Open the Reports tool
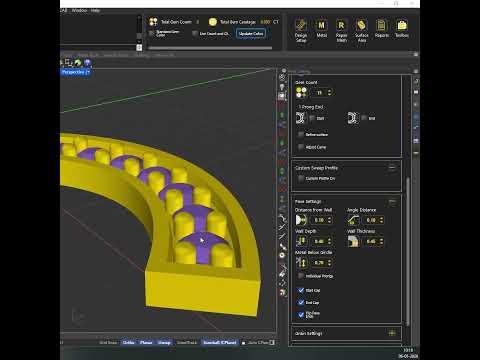 [x=382, y=29]
